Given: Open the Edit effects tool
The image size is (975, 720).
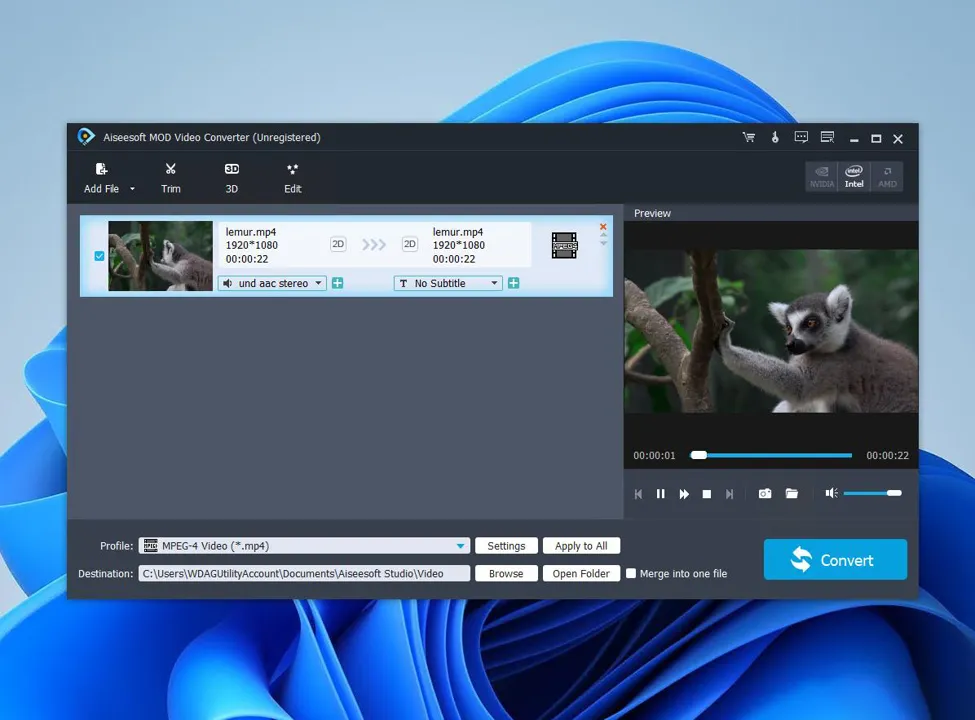Looking at the screenshot, I should 292,178.
